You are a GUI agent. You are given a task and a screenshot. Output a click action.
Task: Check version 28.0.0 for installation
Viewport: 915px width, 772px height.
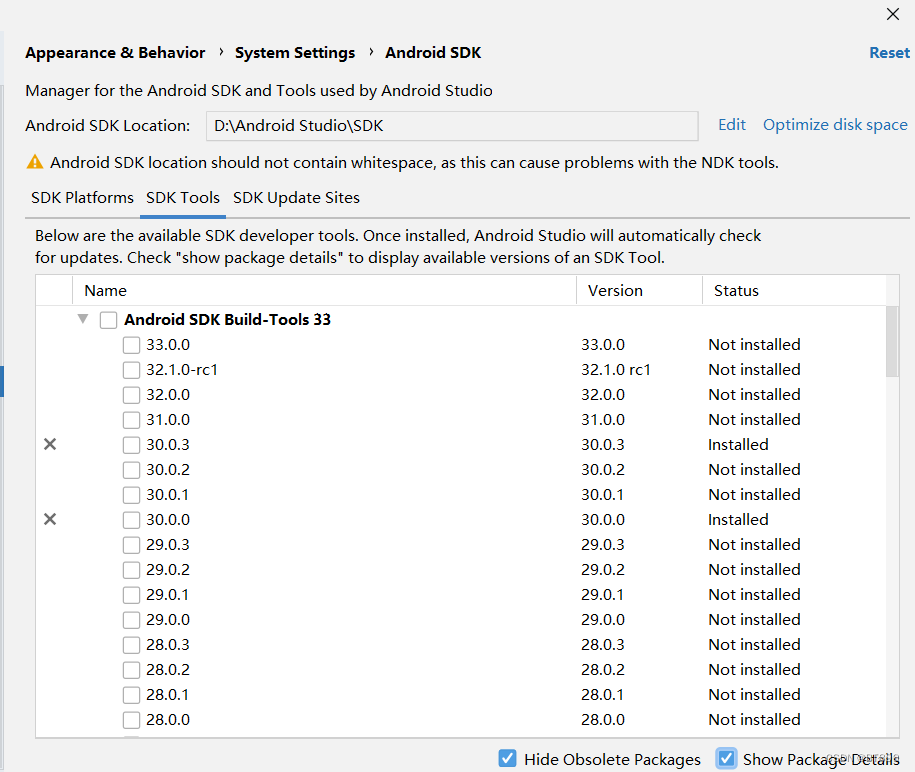tap(131, 719)
